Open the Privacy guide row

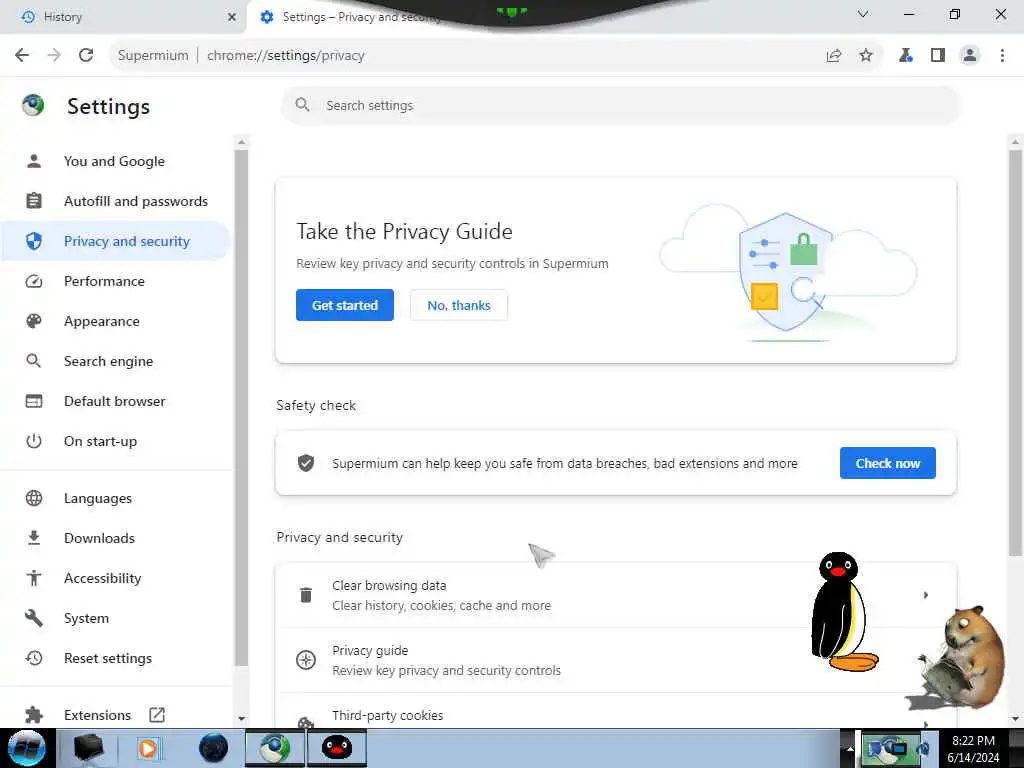pos(616,660)
